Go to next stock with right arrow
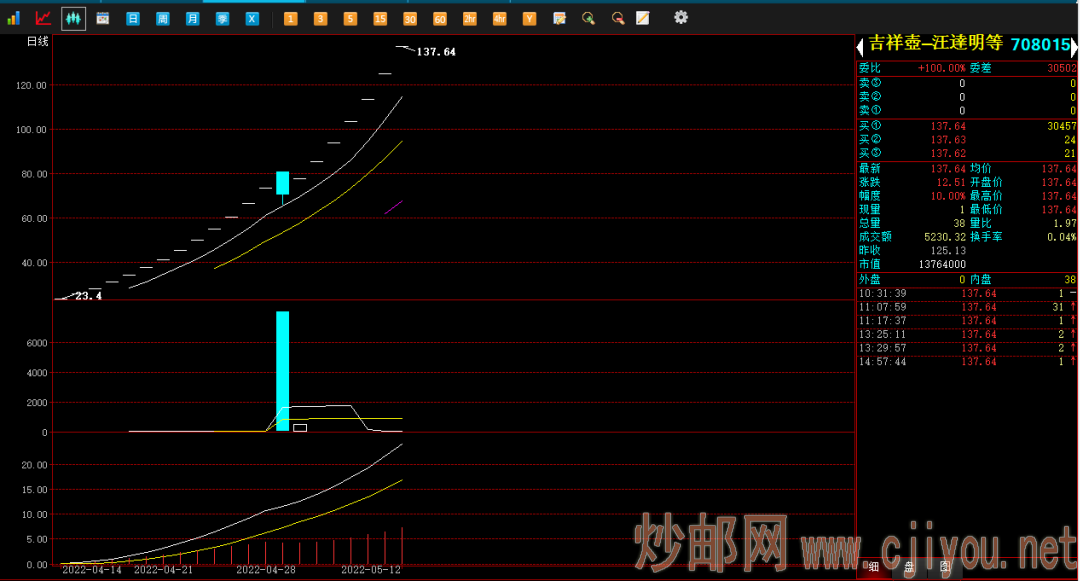 (x=1075, y=46)
